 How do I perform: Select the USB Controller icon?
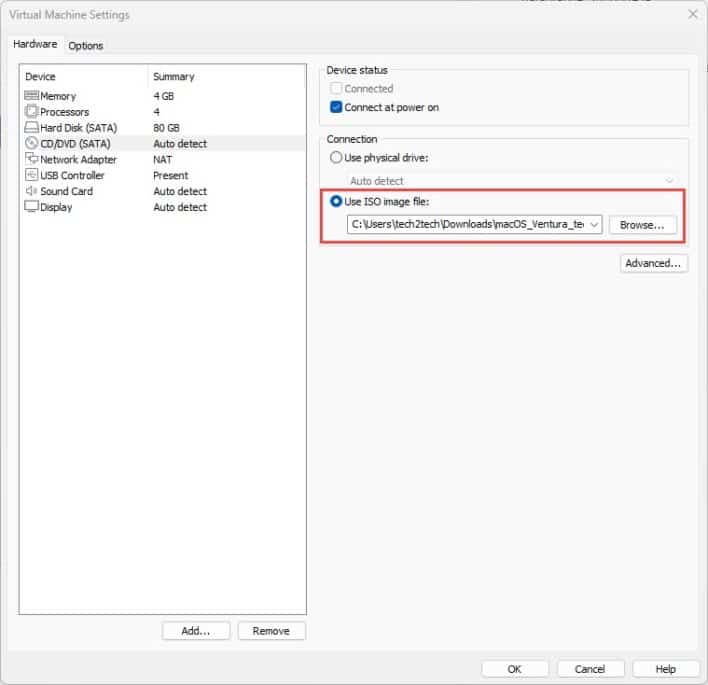[x=31, y=176]
